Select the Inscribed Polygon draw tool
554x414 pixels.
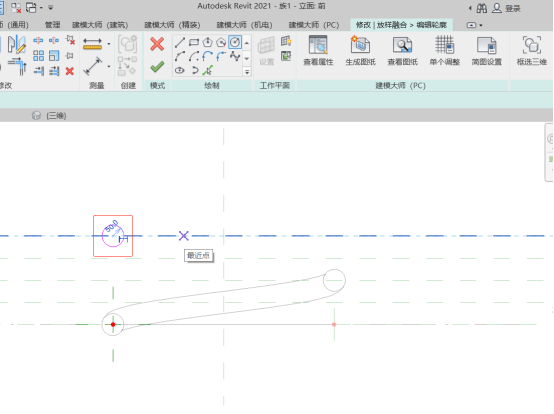point(207,43)
